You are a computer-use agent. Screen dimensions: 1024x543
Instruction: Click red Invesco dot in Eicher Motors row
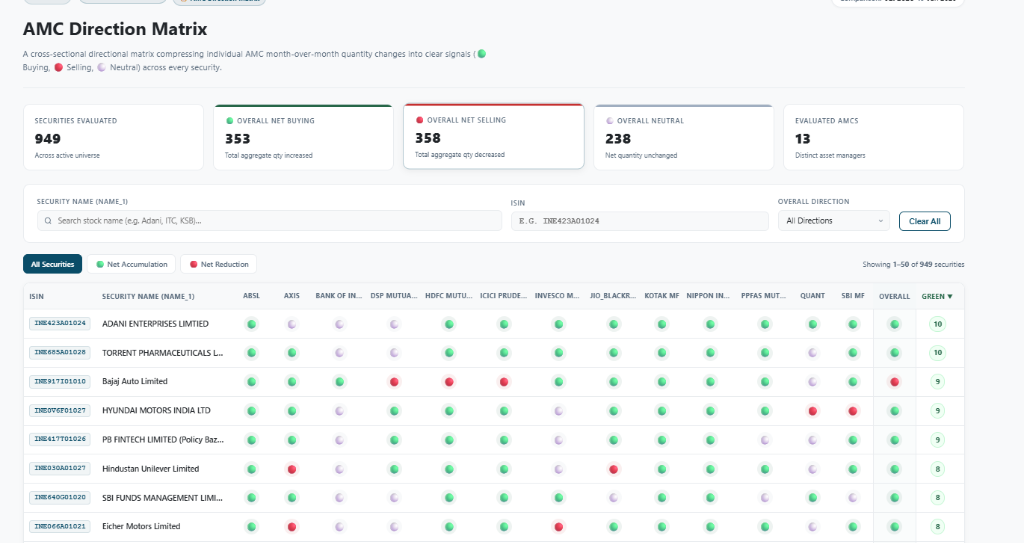(558, 527)
